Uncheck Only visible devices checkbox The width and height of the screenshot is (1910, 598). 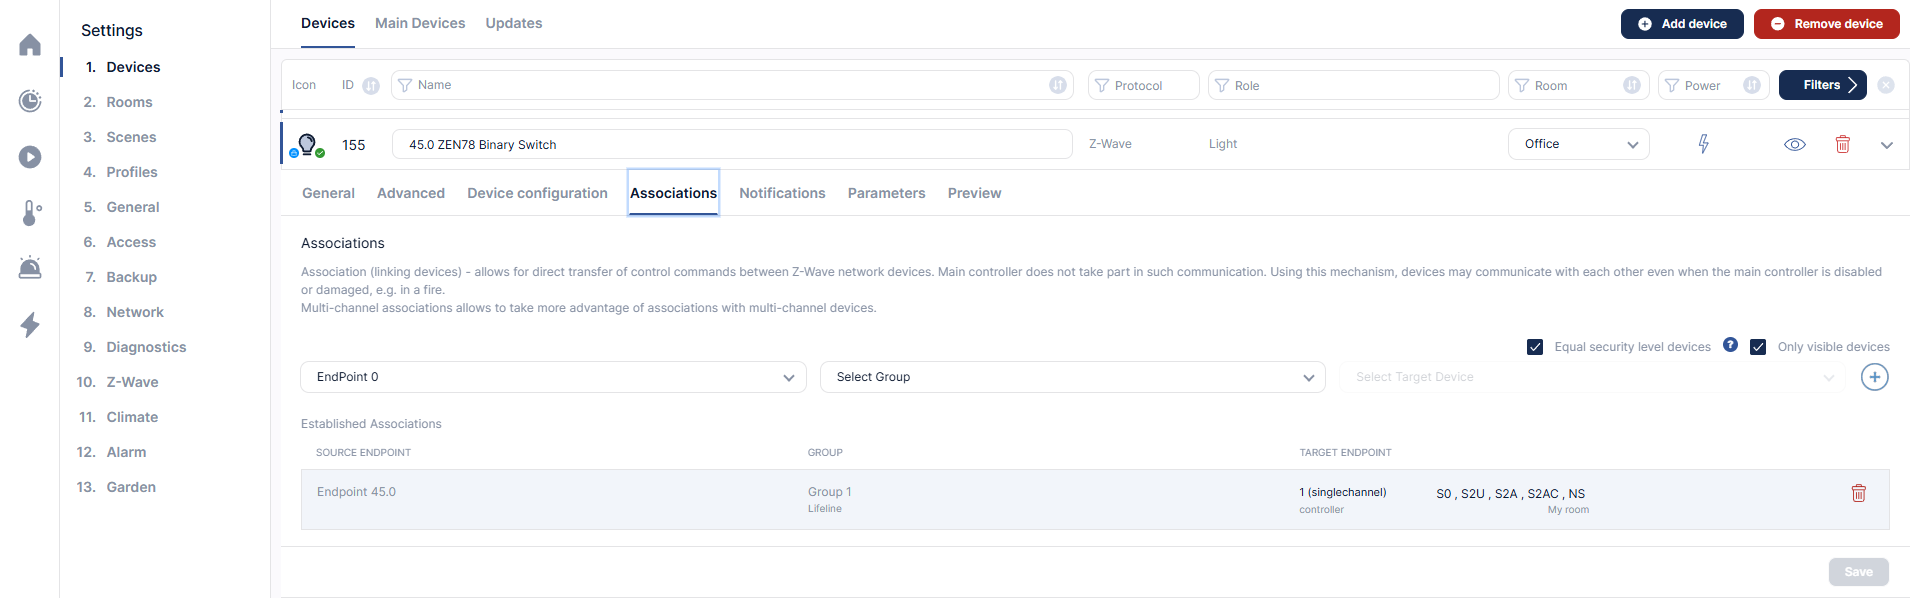pyautogui.click(x=1758, y=347)
